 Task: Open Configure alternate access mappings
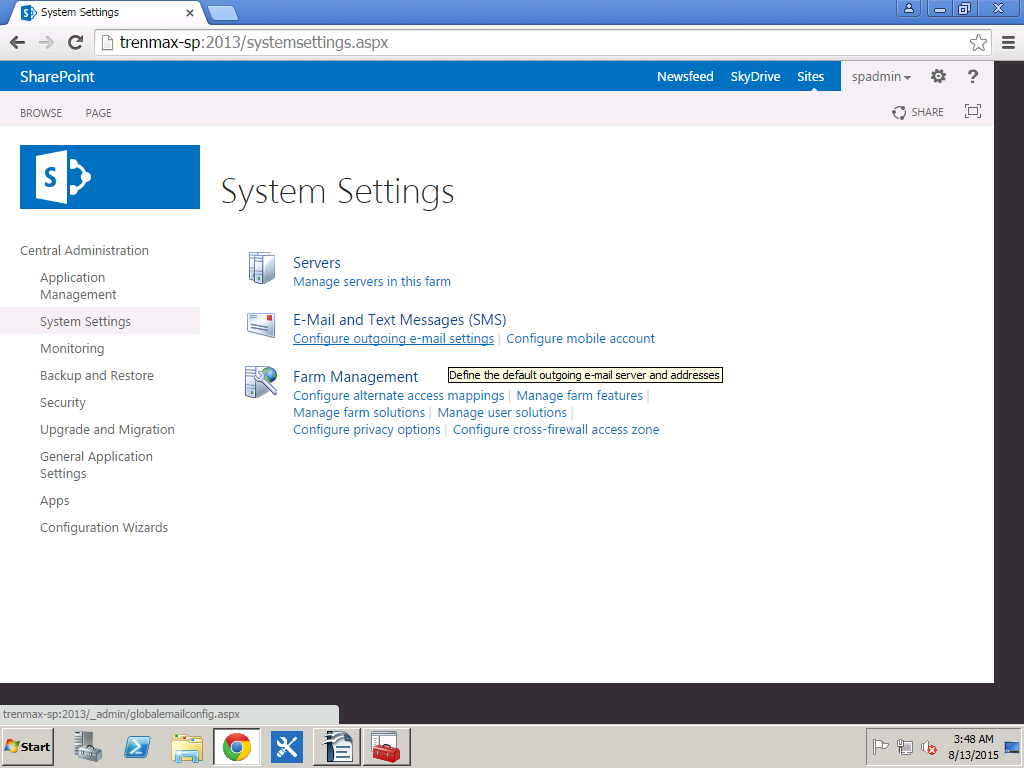(x=398, y=396)
